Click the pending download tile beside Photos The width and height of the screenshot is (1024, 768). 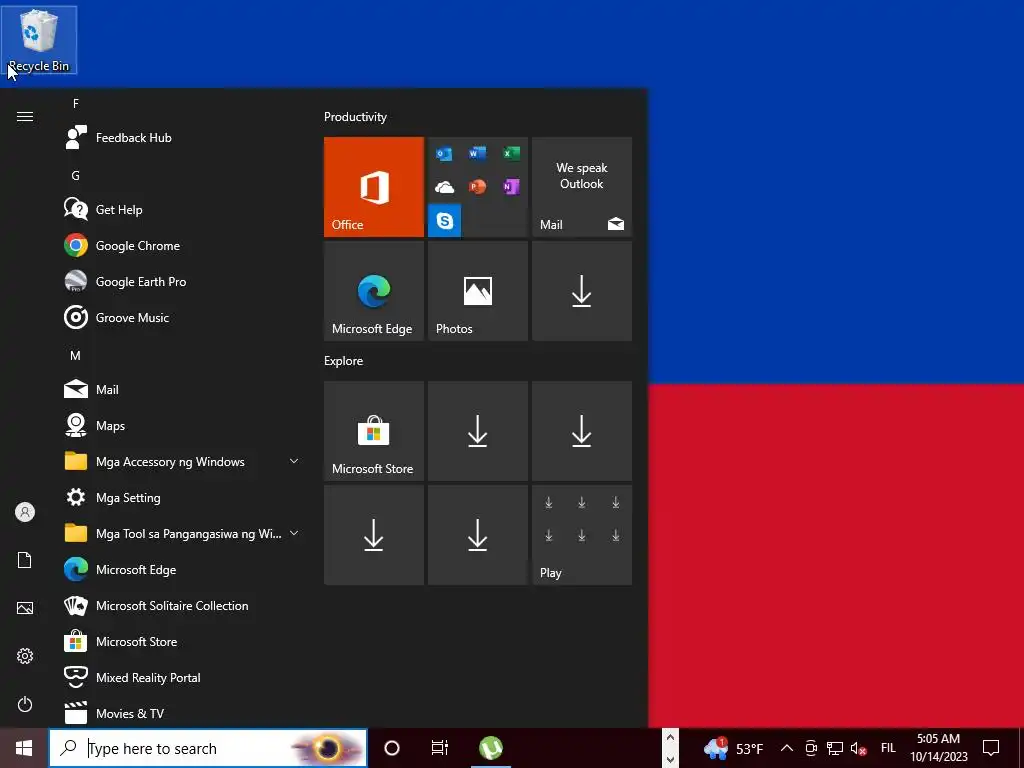[582, 291]
